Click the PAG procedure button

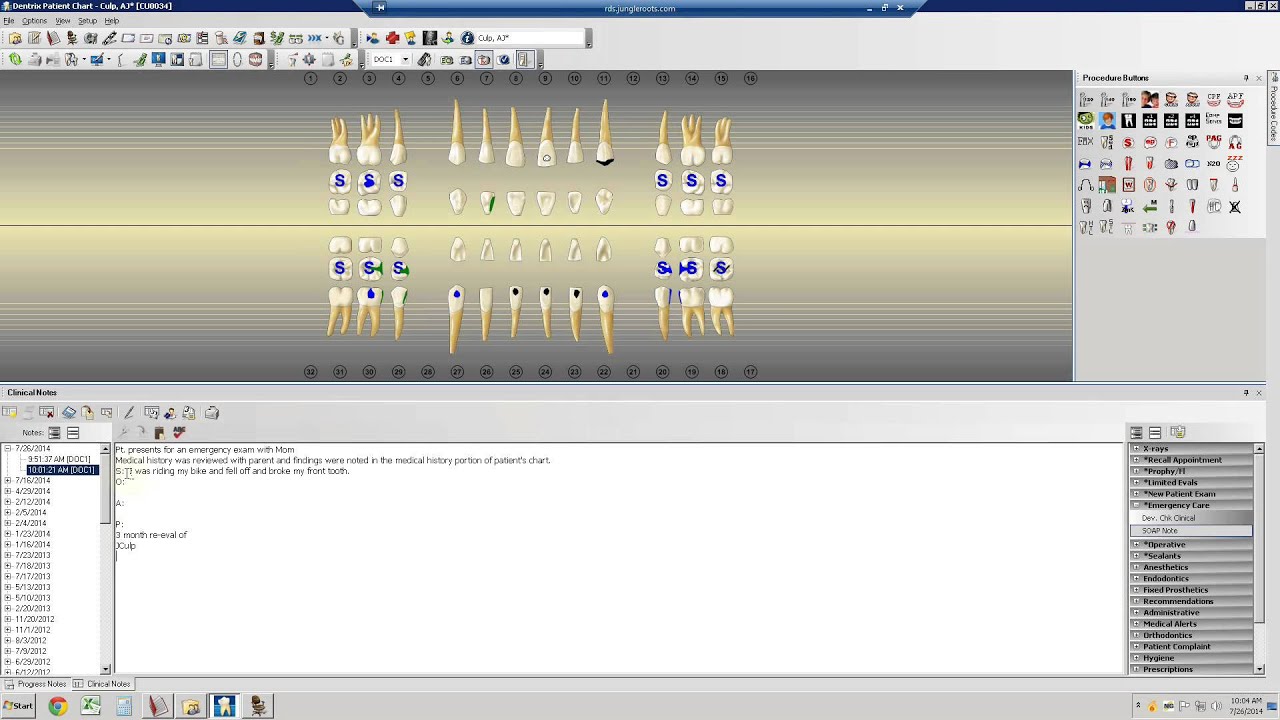pos(1213,141)
